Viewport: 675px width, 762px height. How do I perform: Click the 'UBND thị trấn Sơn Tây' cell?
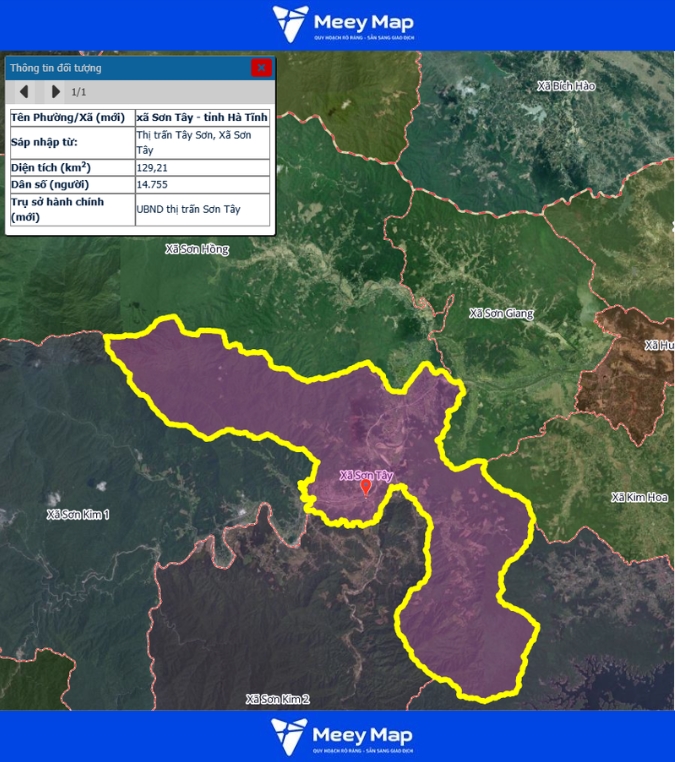tap(202, 210)
